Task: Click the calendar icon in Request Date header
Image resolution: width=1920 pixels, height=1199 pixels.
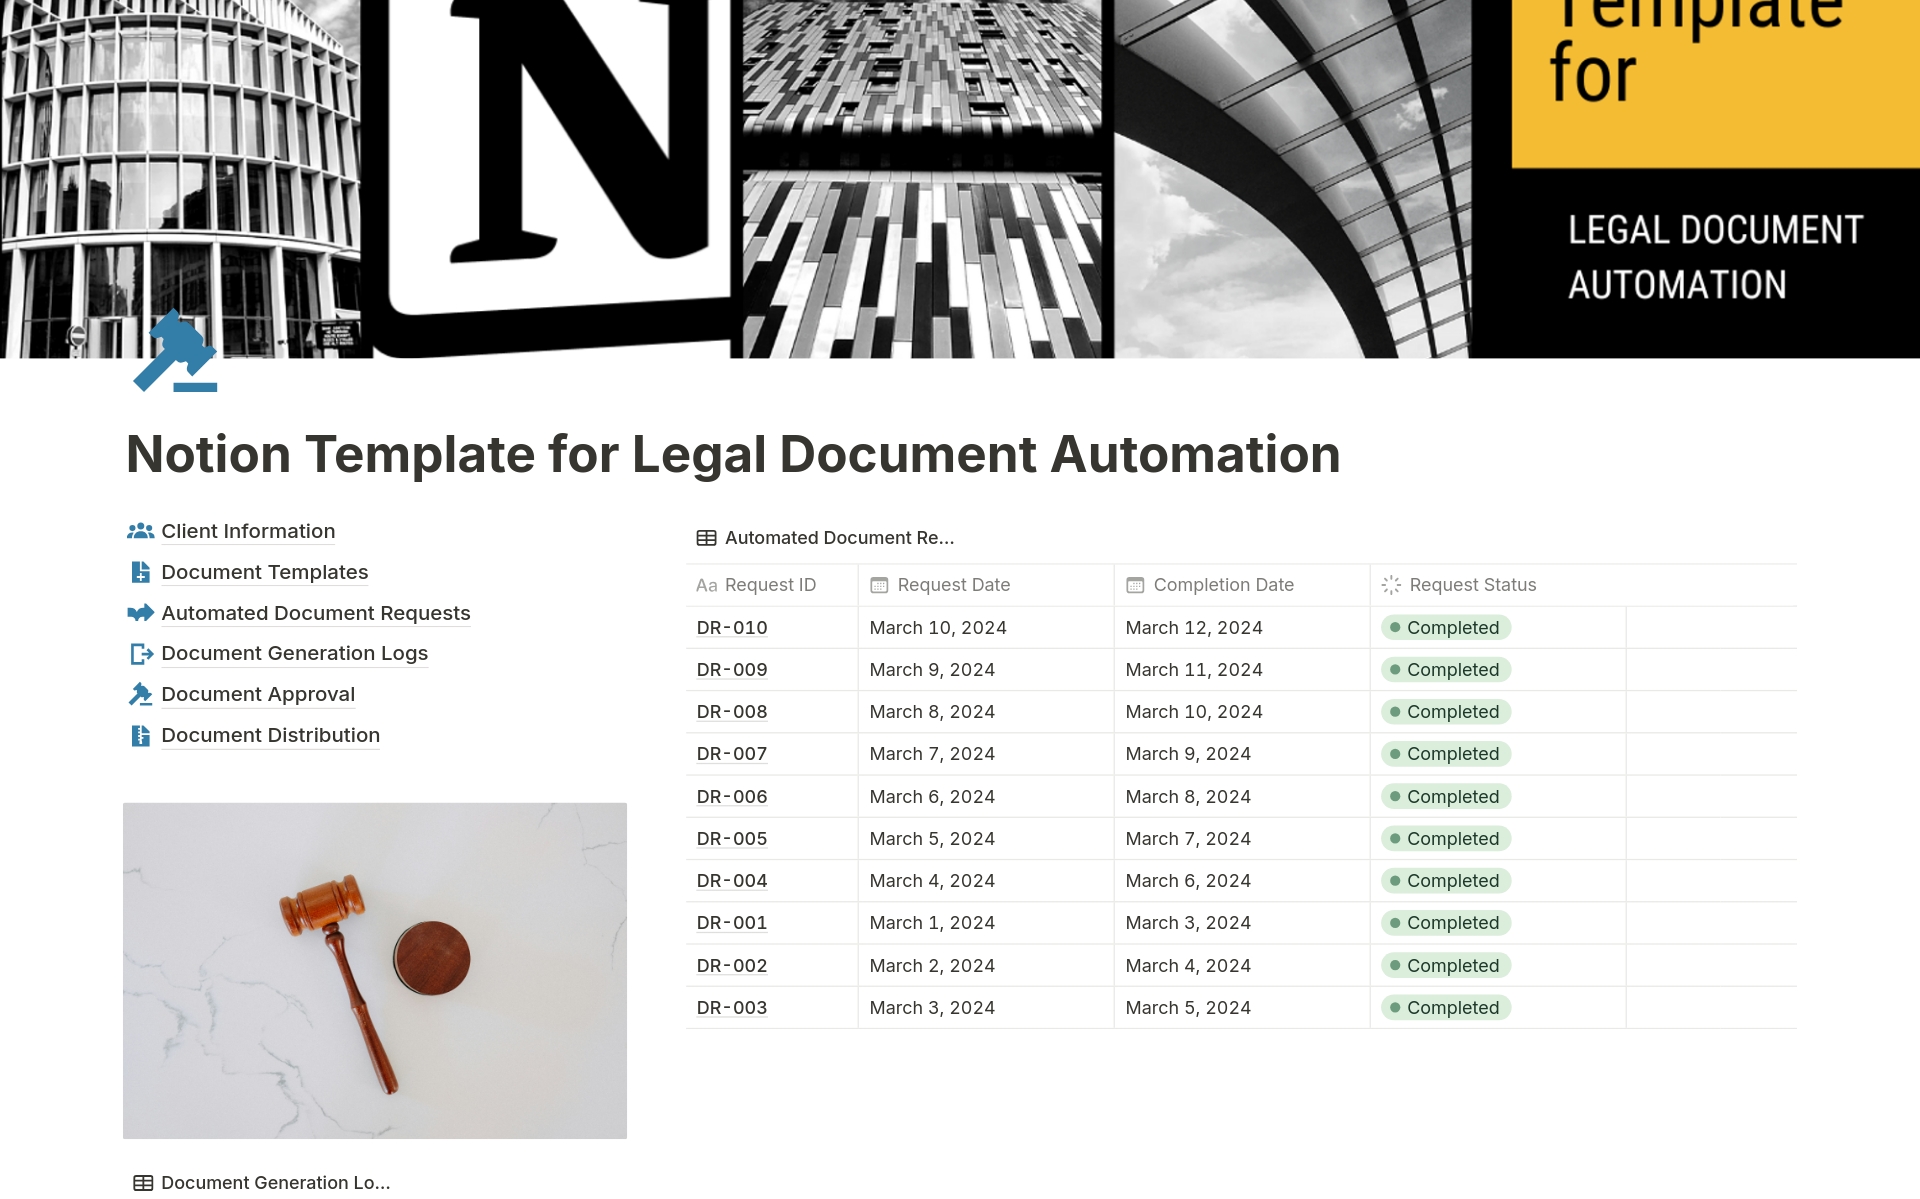Action: coord(878,584)
